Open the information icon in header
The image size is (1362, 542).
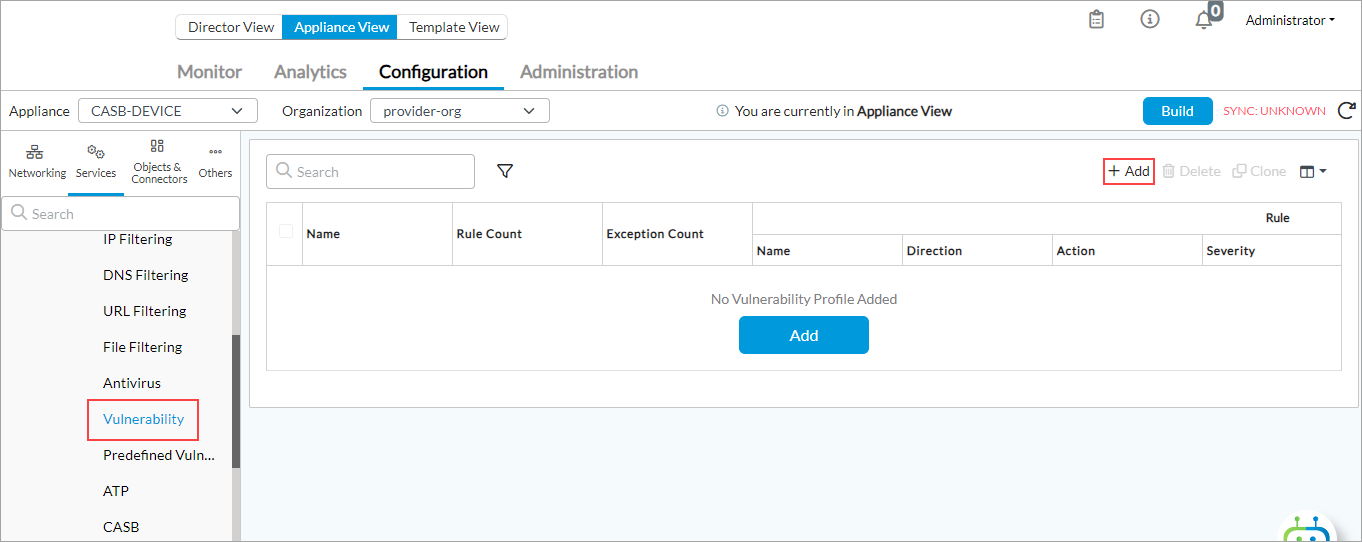[1150, 20]
